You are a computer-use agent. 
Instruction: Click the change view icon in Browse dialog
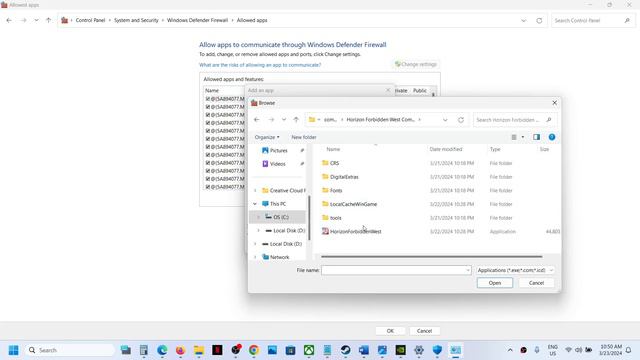pos(514,137)
